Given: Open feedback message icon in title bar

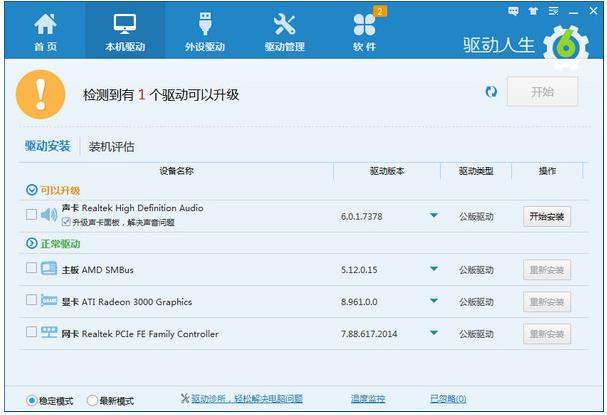Looking at the screenshot, I should [x=513, y=11].
